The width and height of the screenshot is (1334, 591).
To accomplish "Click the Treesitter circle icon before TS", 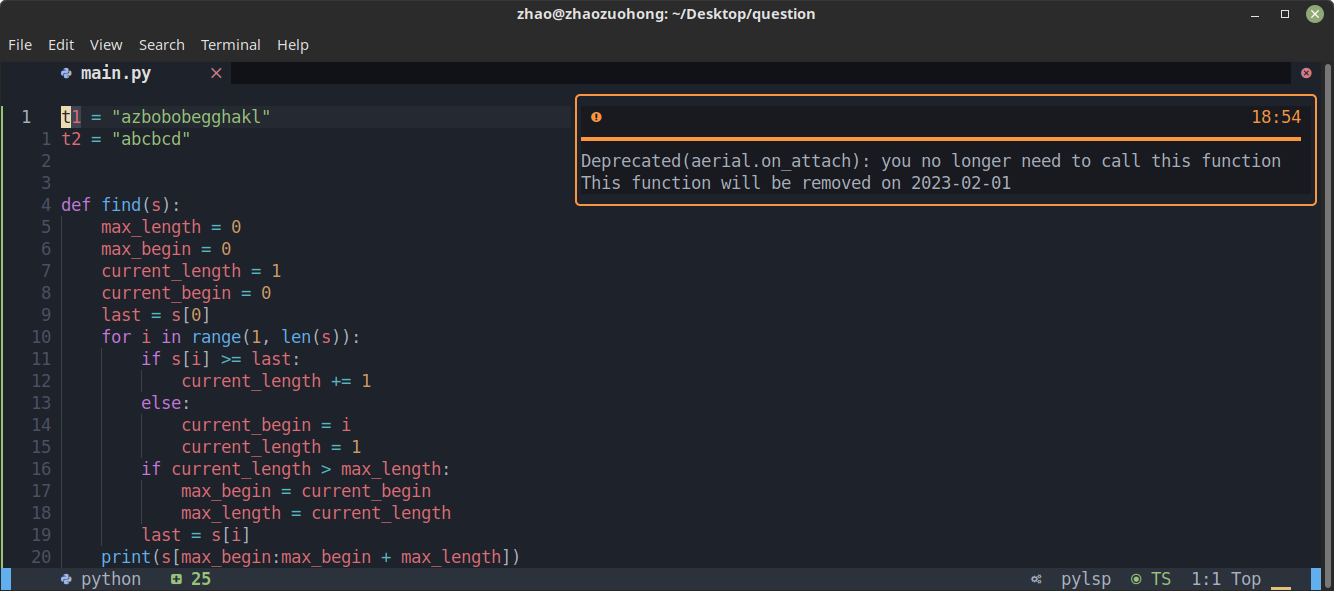I will 1136,579.
